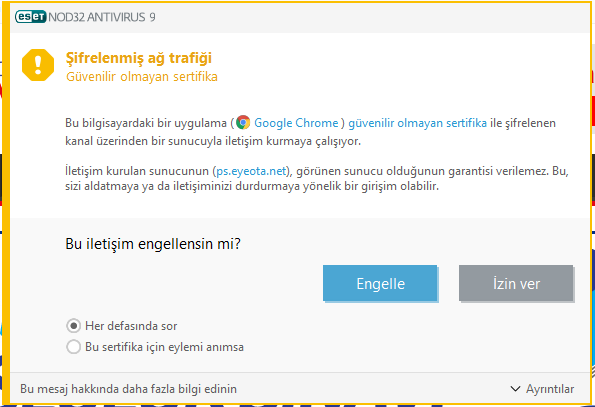Follow the ps.eyeota.net server link

251,171
